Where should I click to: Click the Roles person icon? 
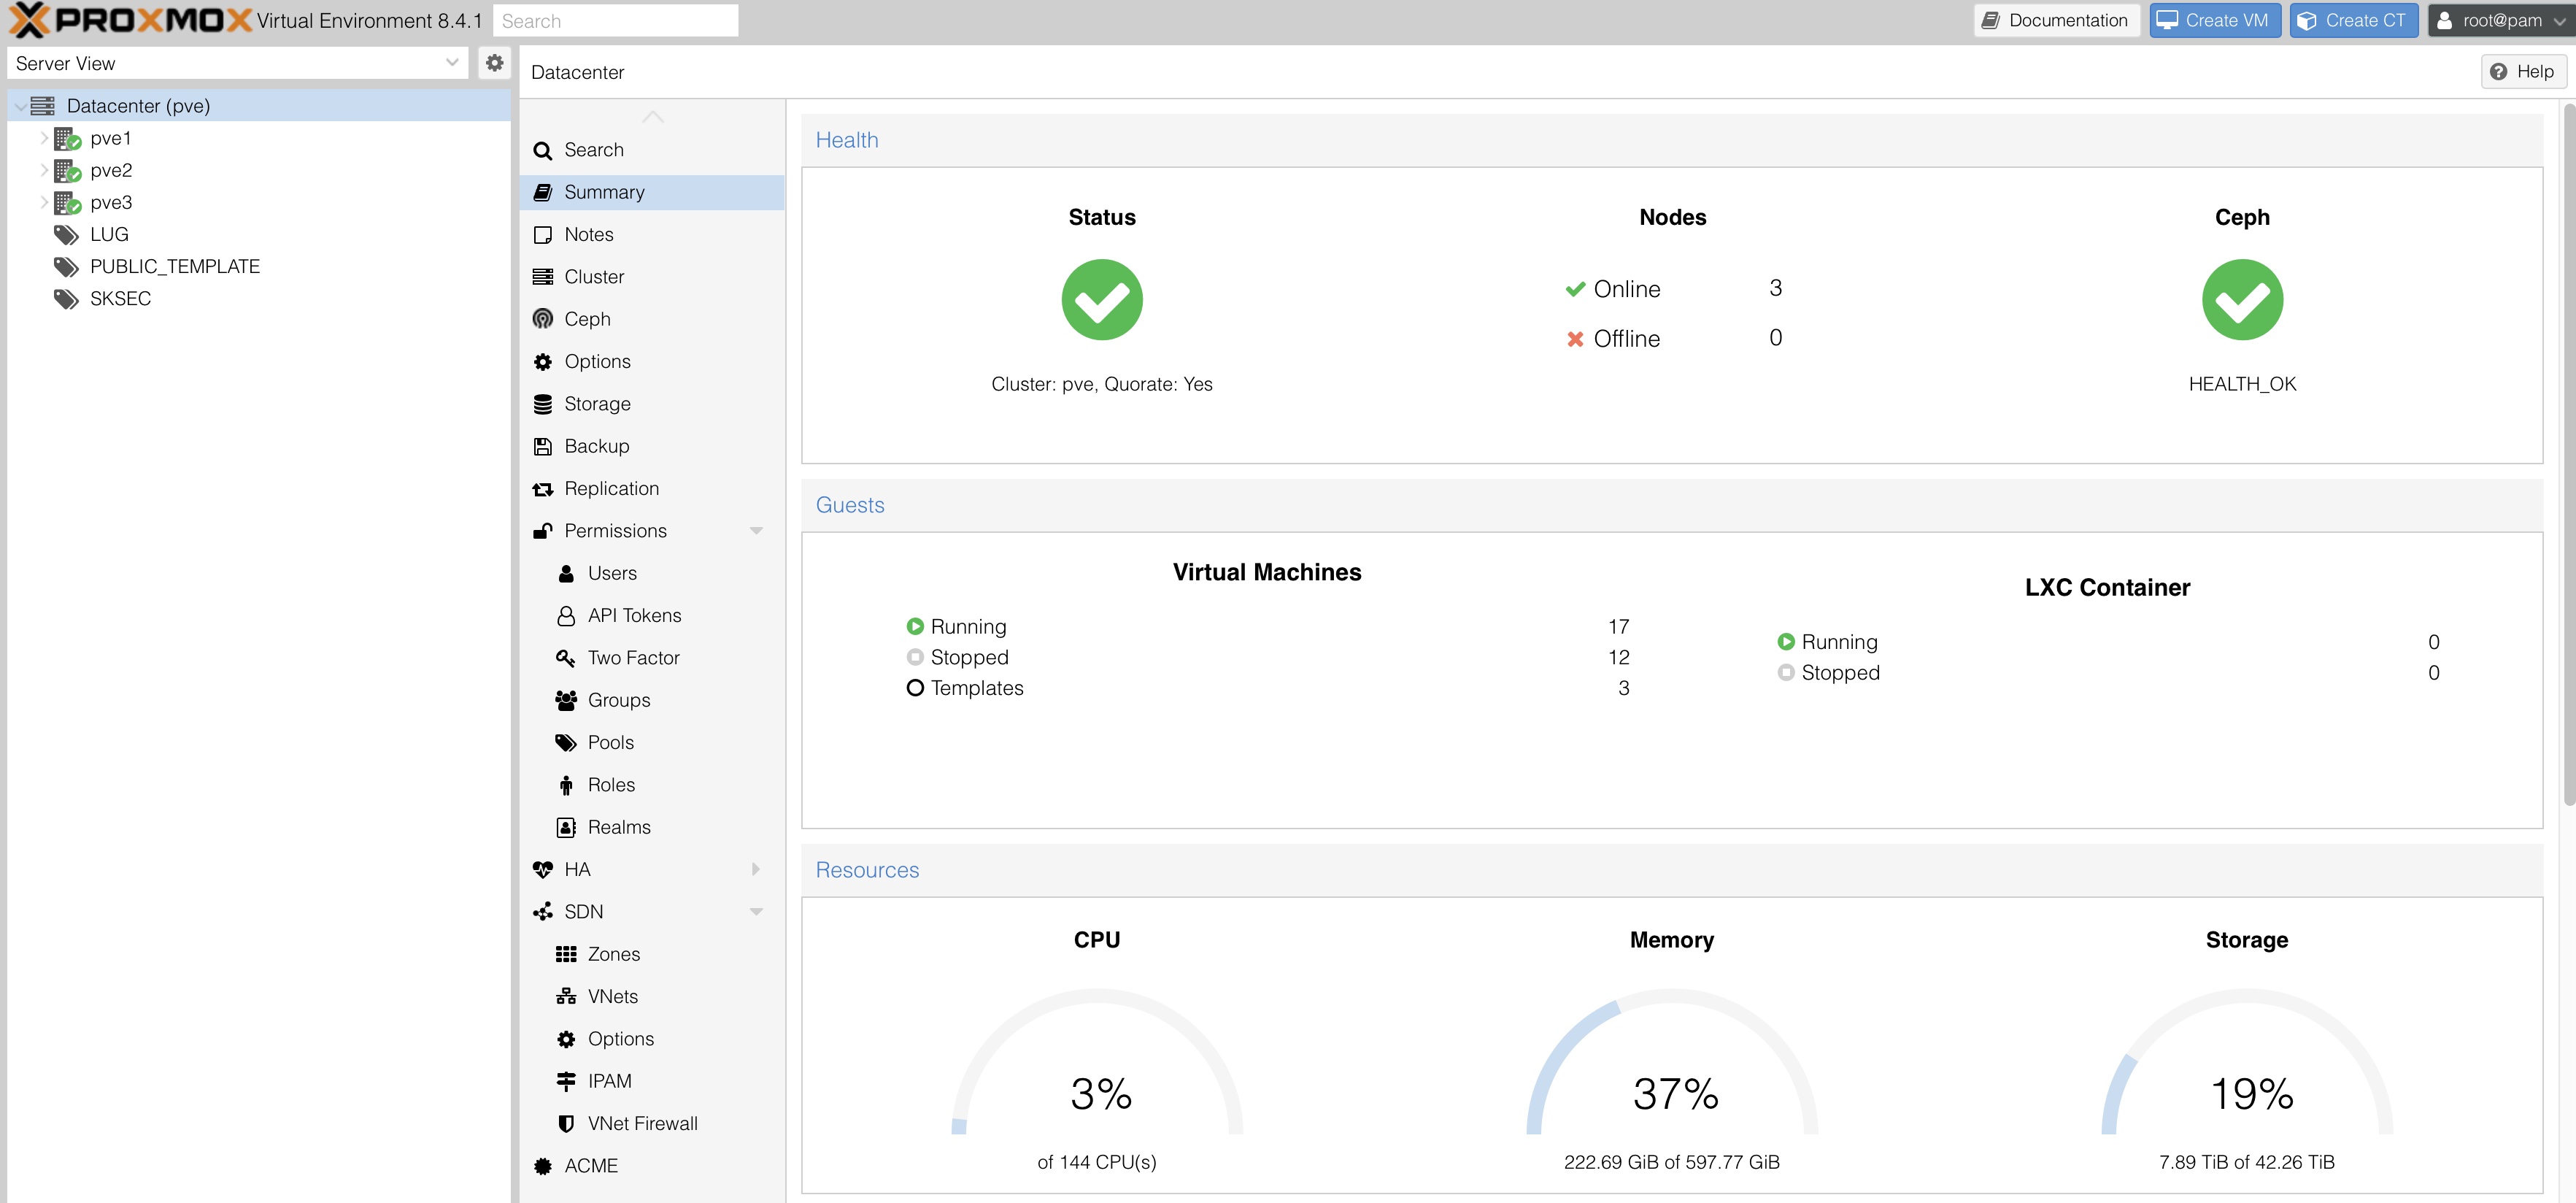point(566,785)
